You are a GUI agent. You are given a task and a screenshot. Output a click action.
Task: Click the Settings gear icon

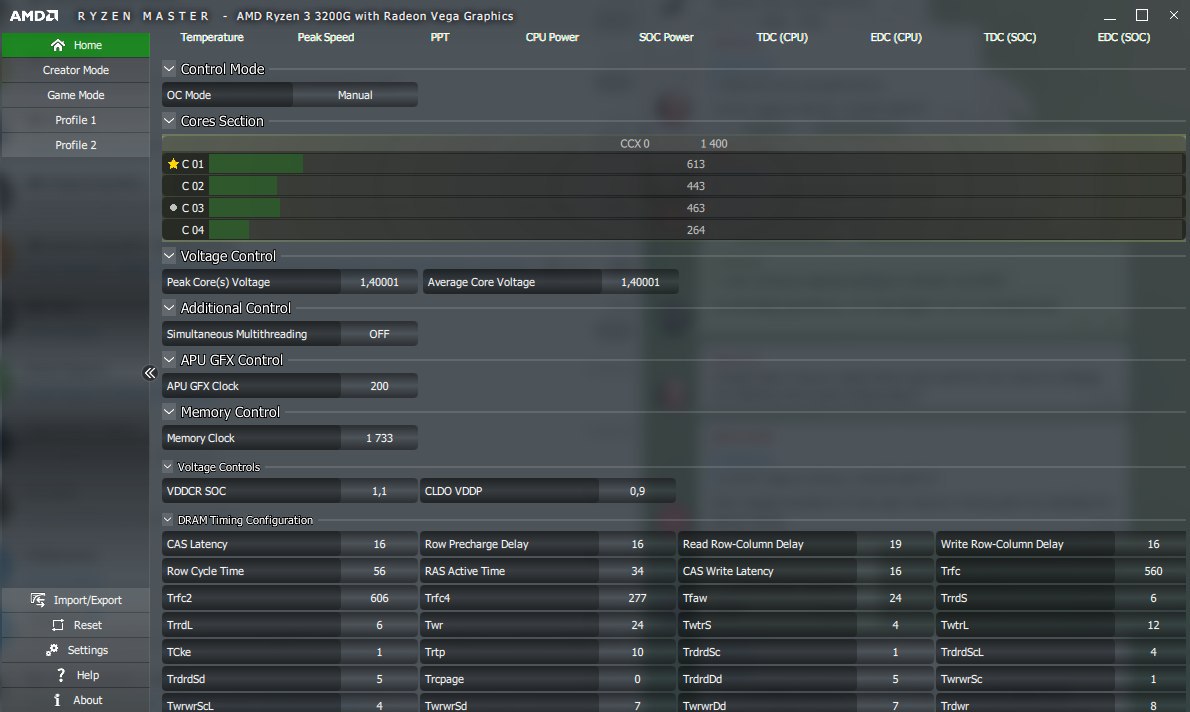[52, 650]
